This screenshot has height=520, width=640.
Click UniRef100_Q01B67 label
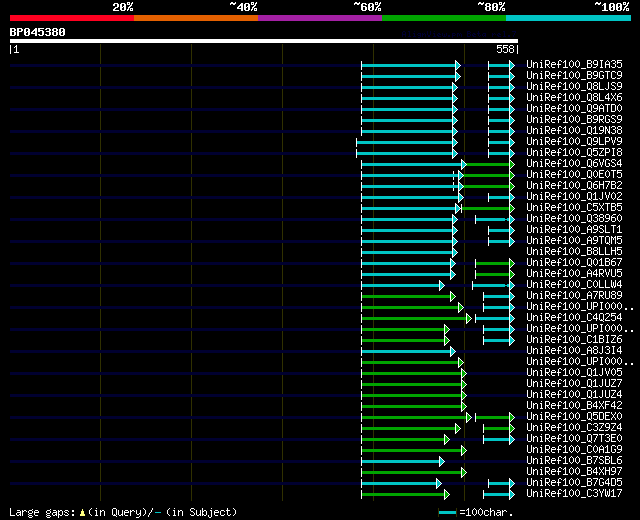click(x=574, y=263)
